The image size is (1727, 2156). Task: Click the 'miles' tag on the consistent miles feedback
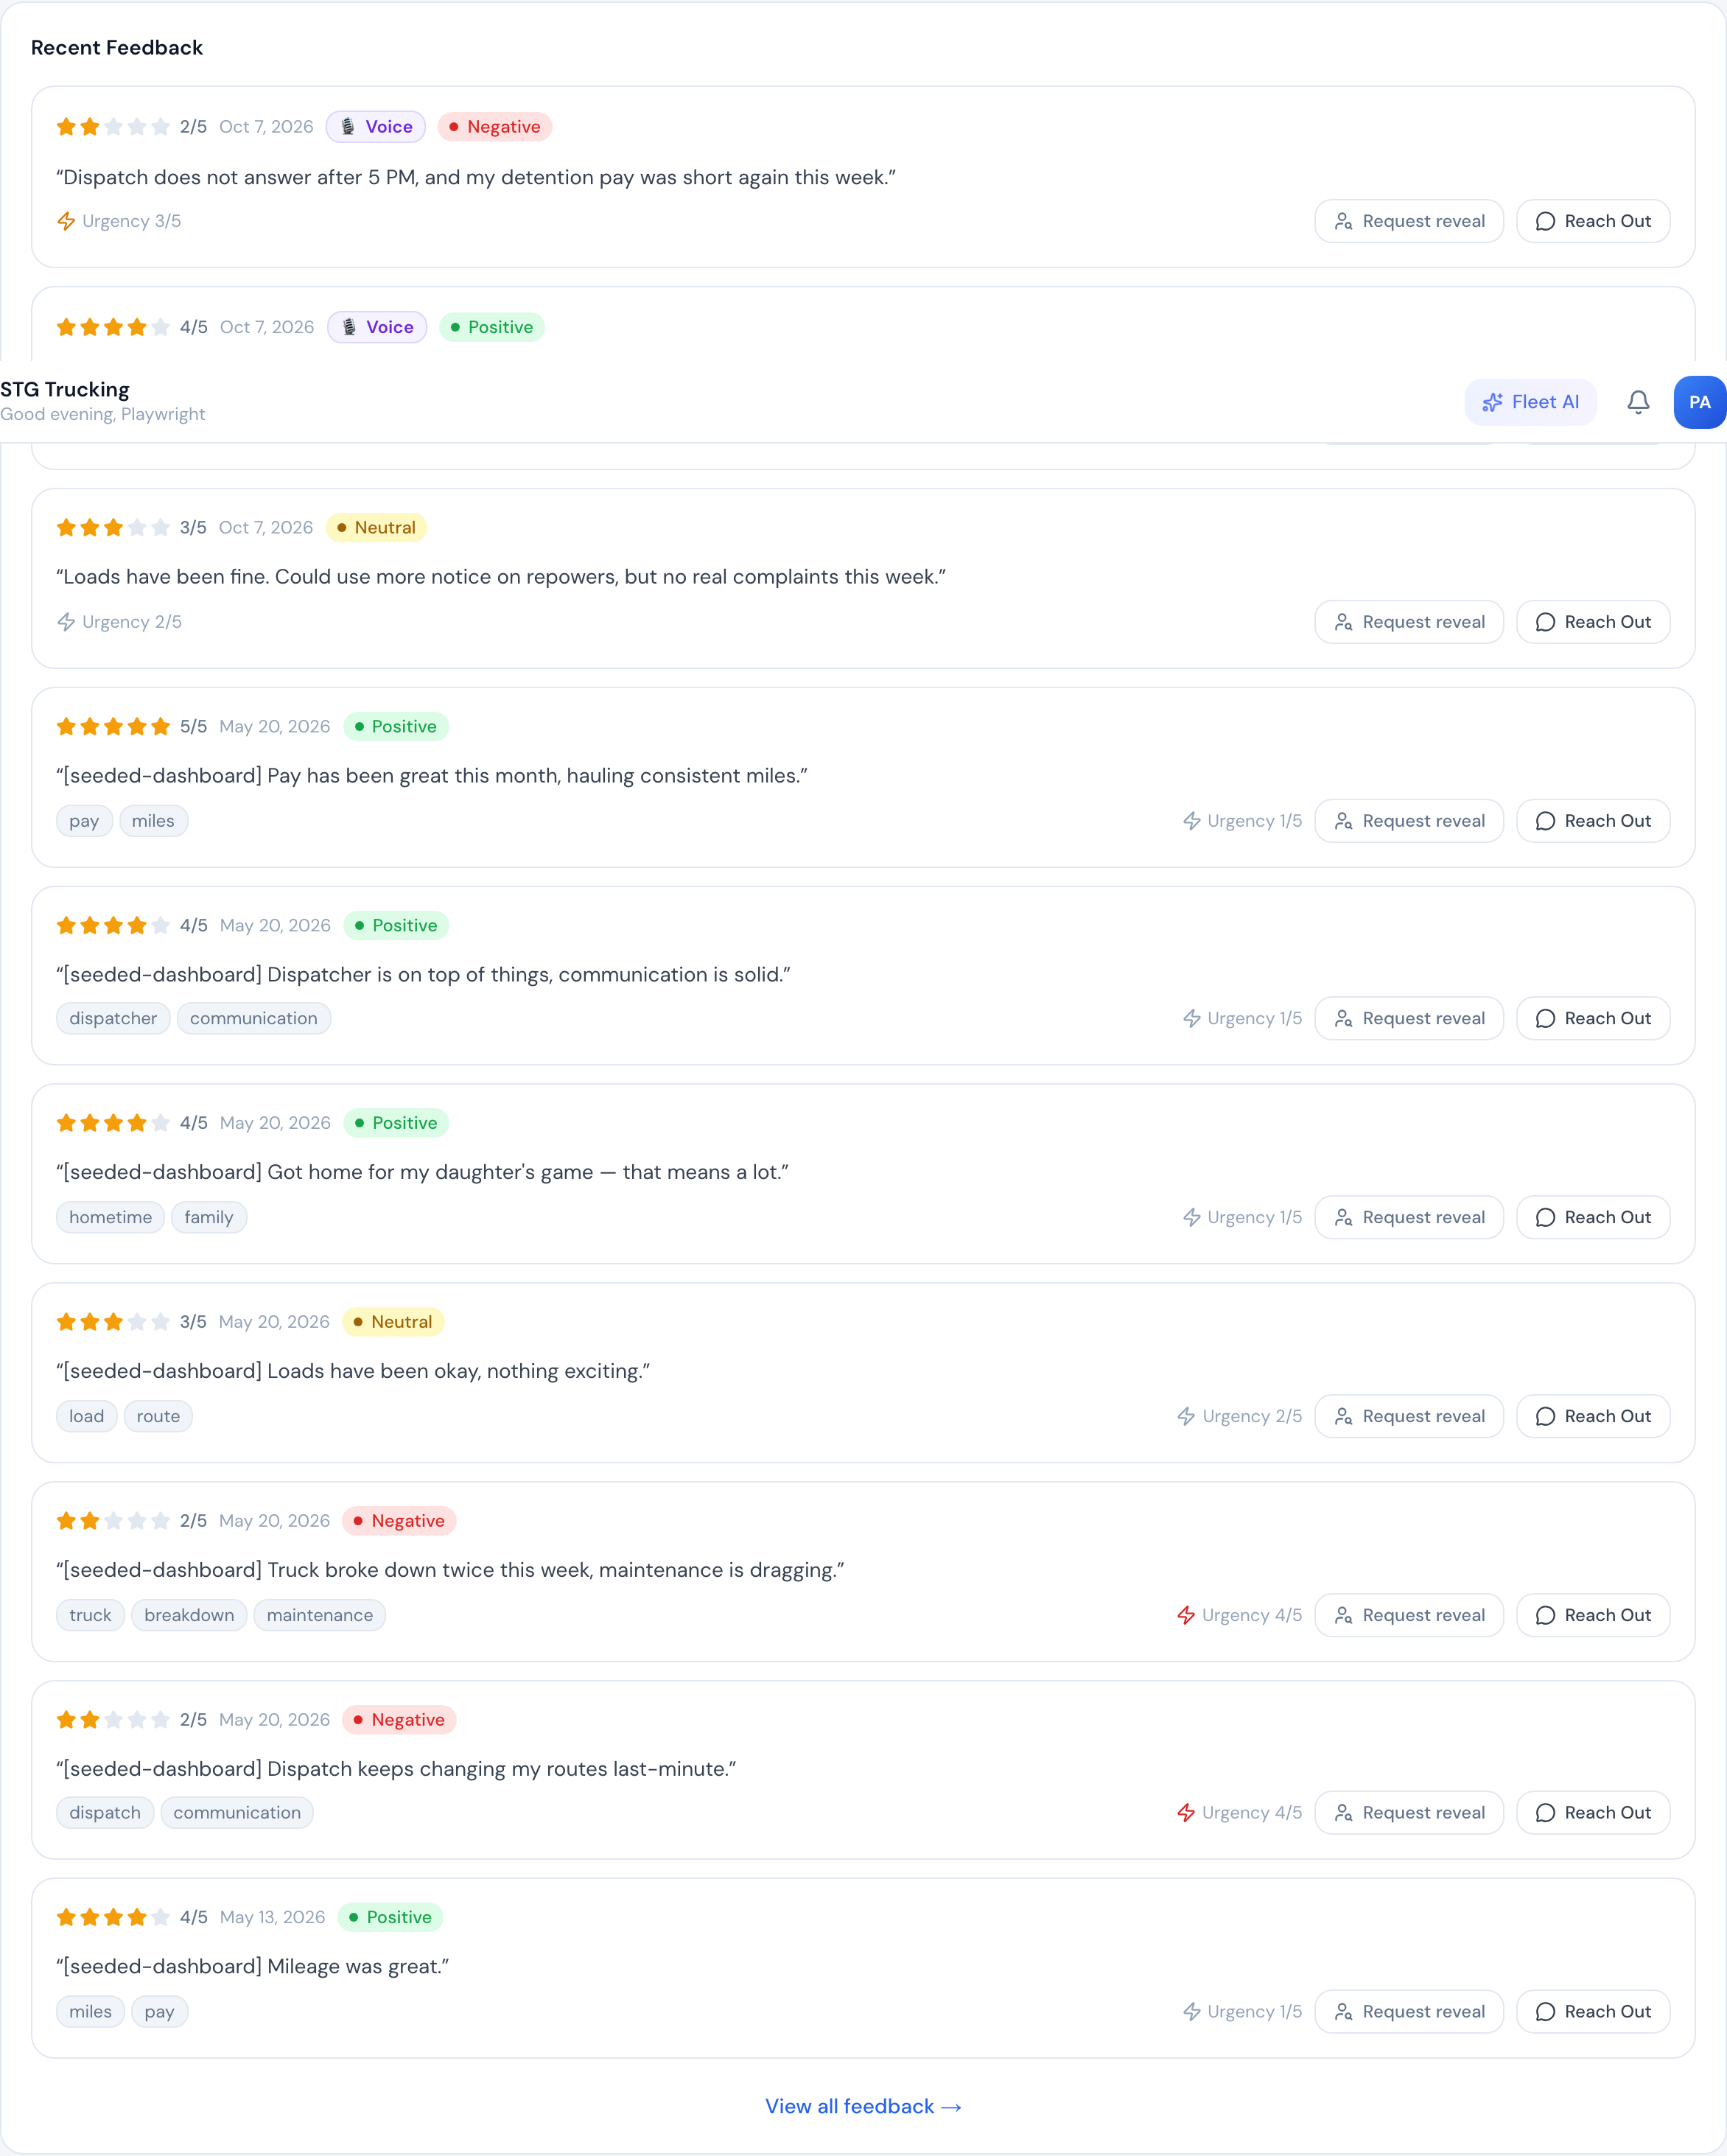pyautogui.click(x=153, y=821)
